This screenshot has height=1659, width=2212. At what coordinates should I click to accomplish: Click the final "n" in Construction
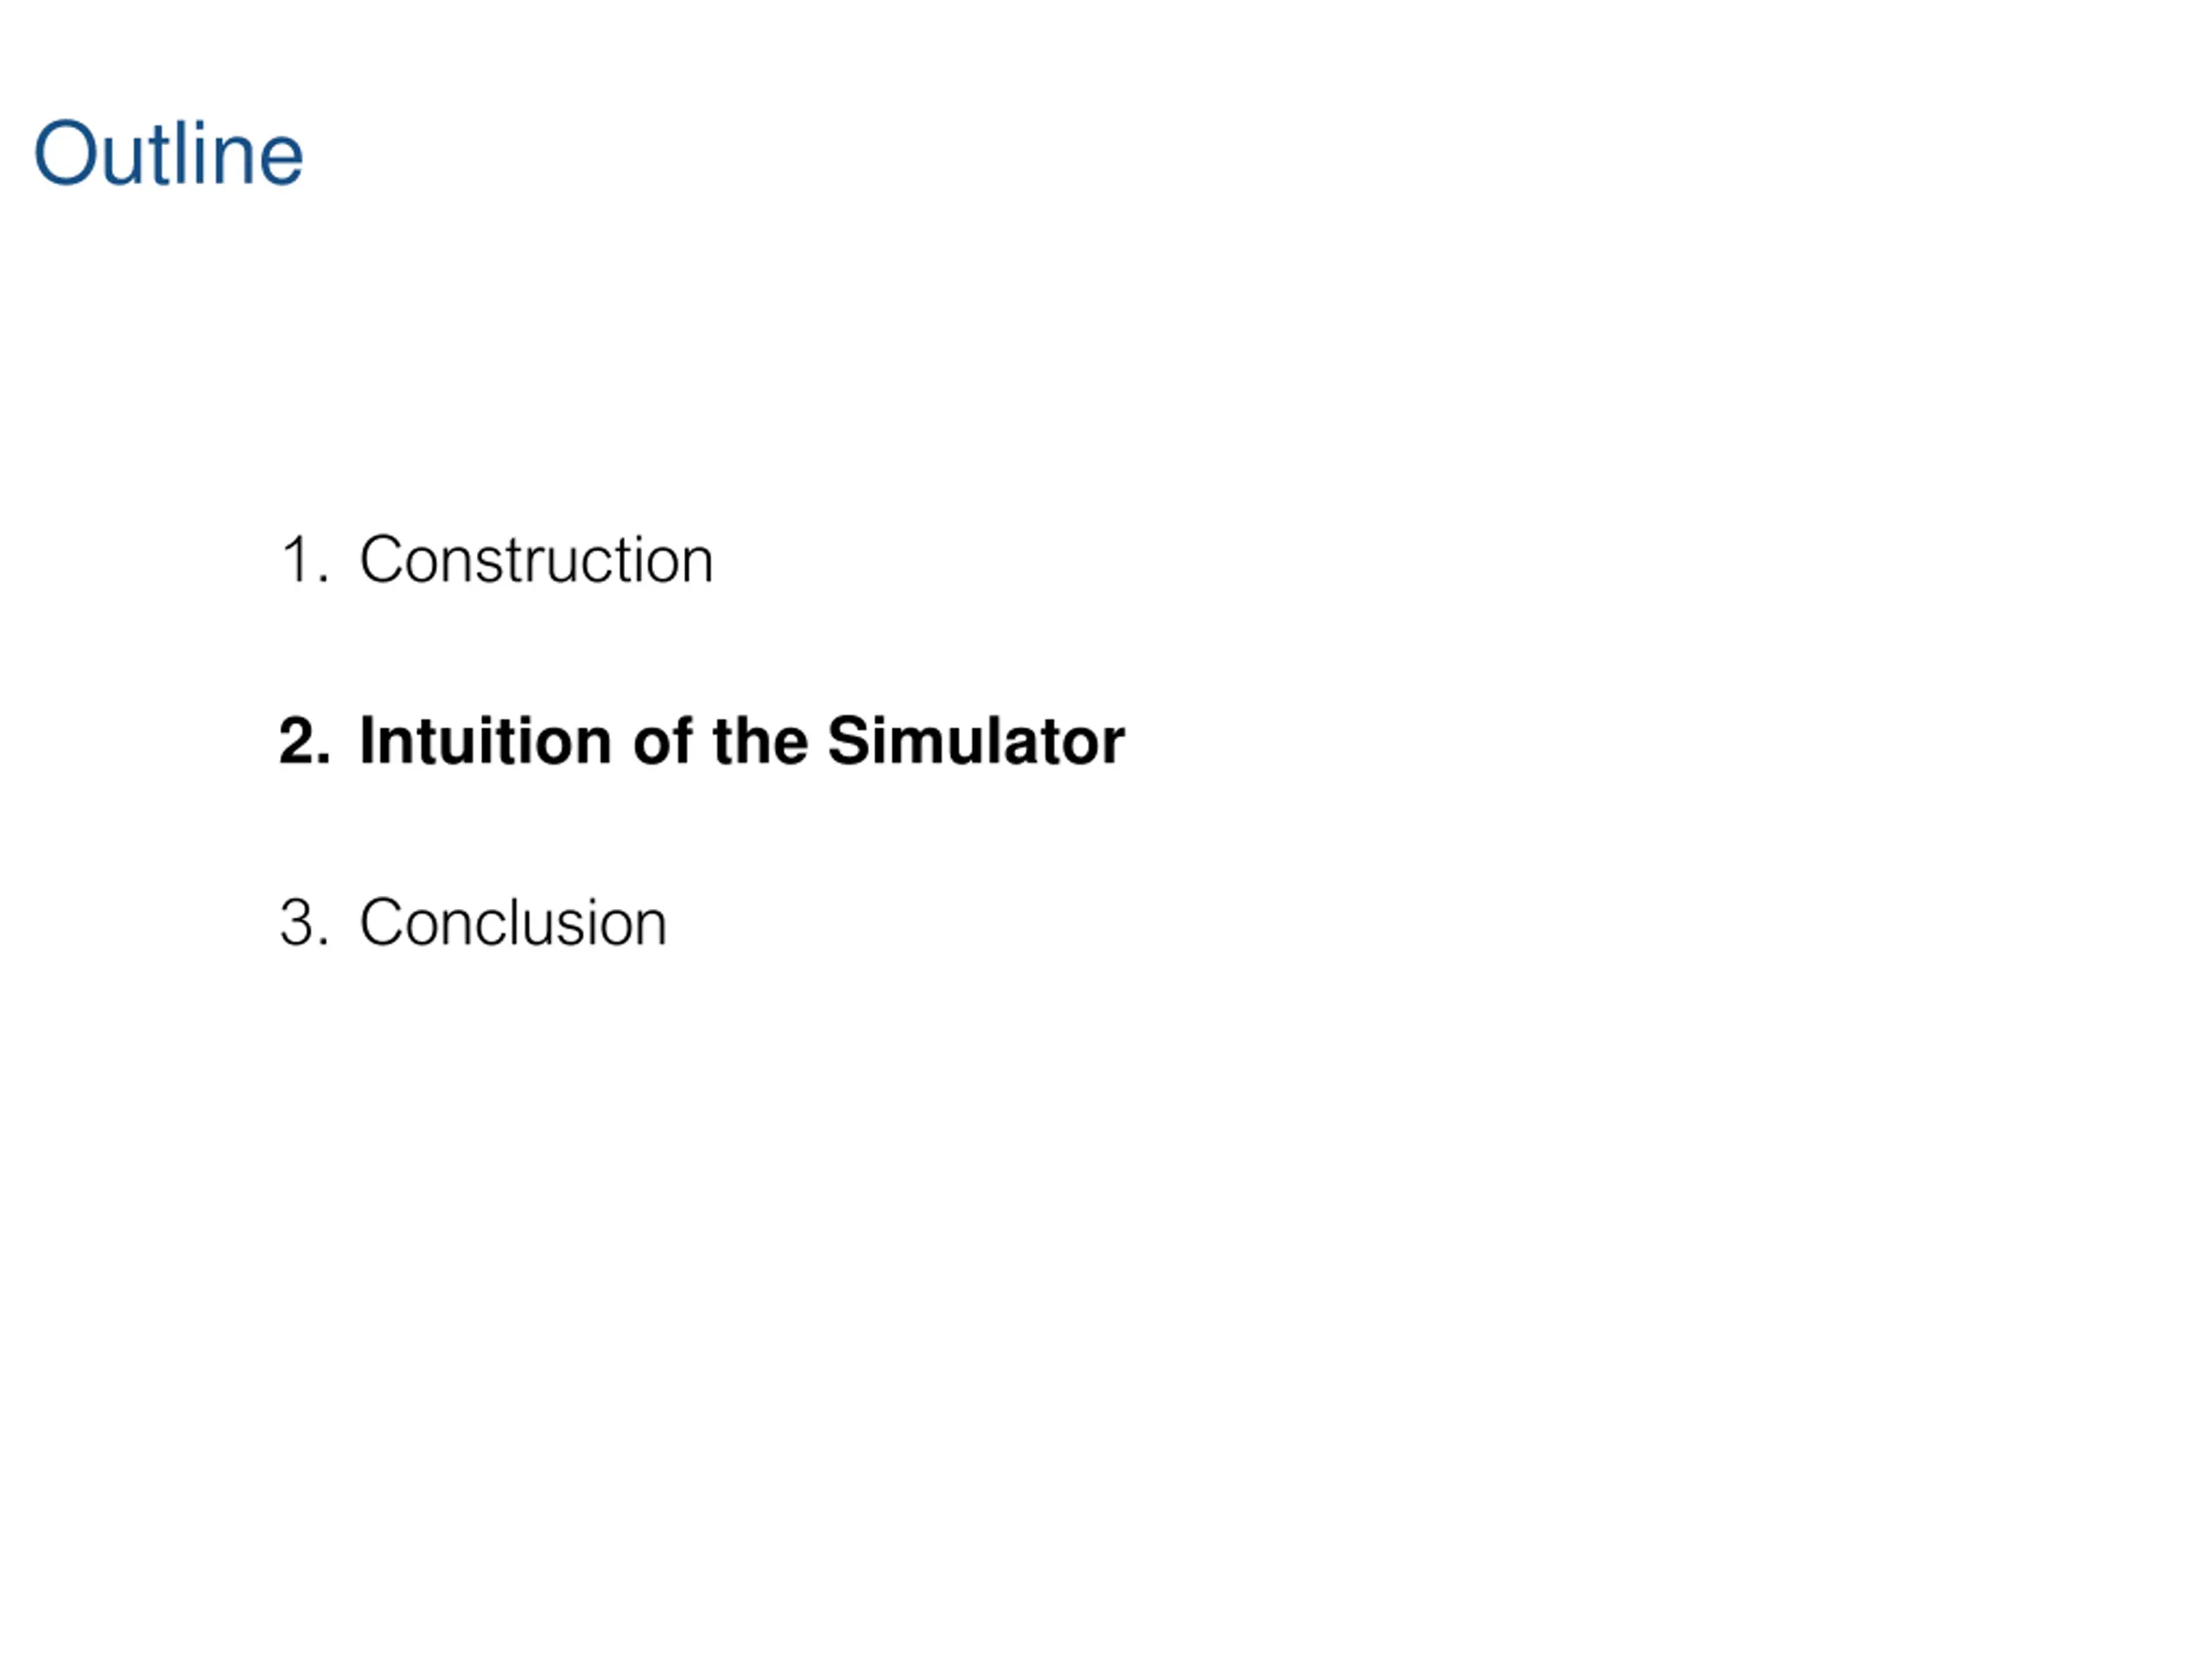coord(697,566)
